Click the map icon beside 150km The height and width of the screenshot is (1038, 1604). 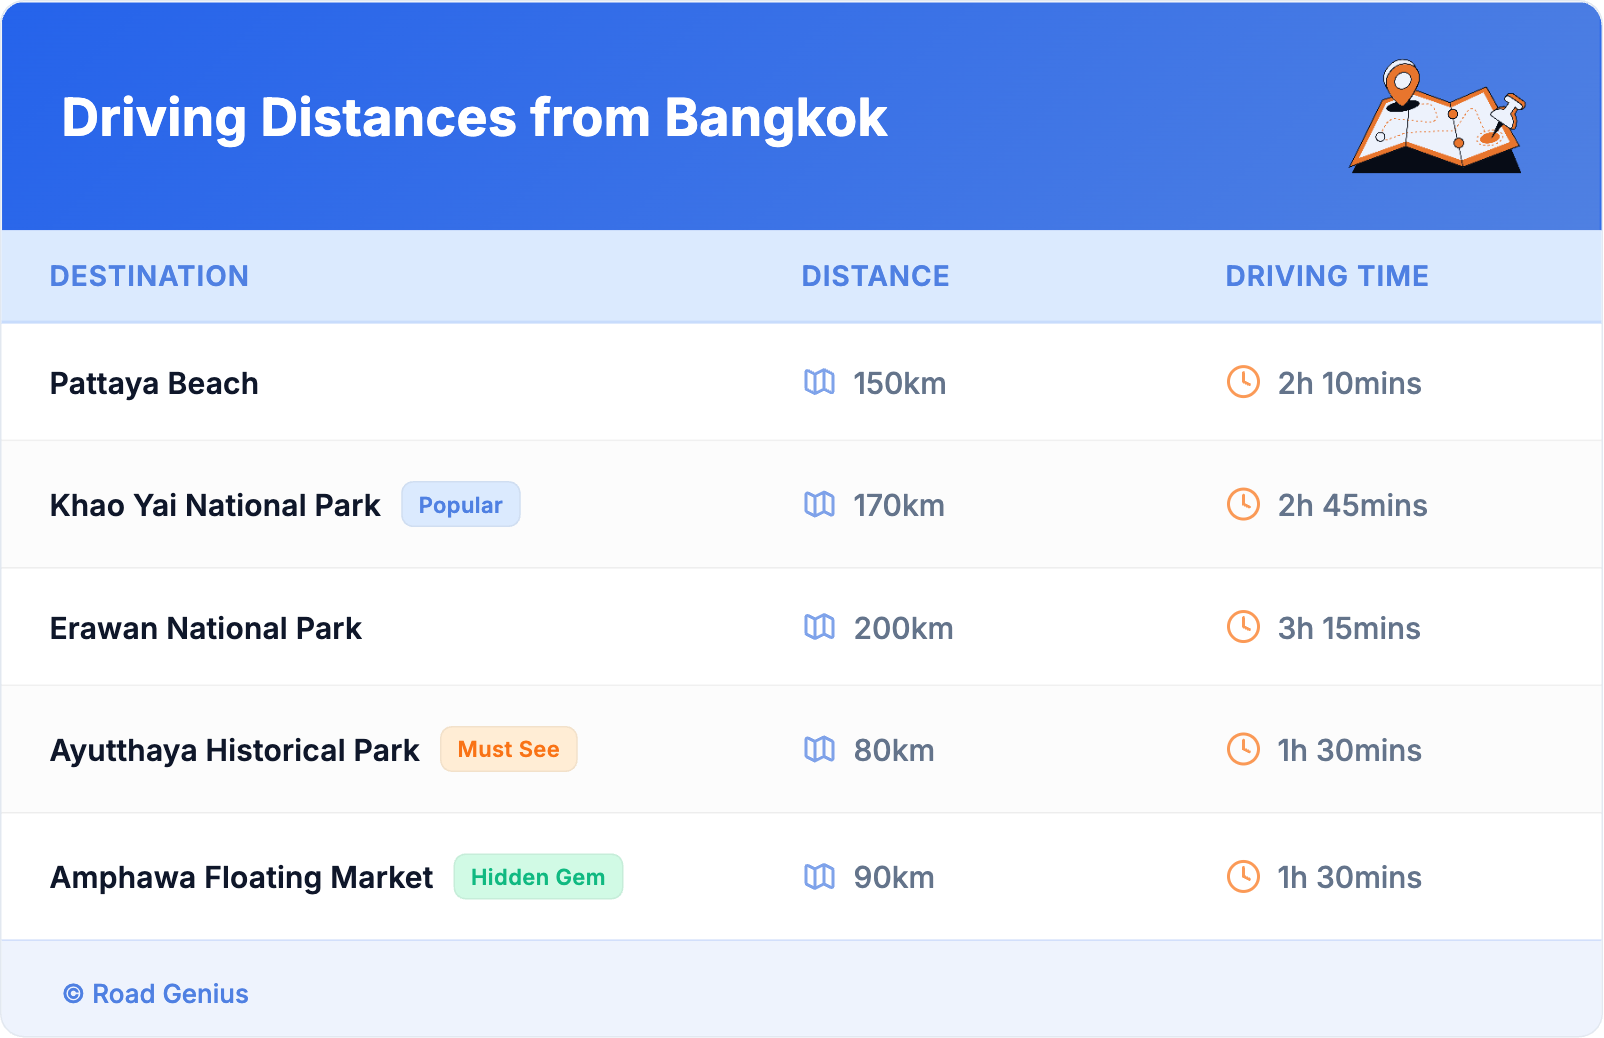click(x=819, y=382)
